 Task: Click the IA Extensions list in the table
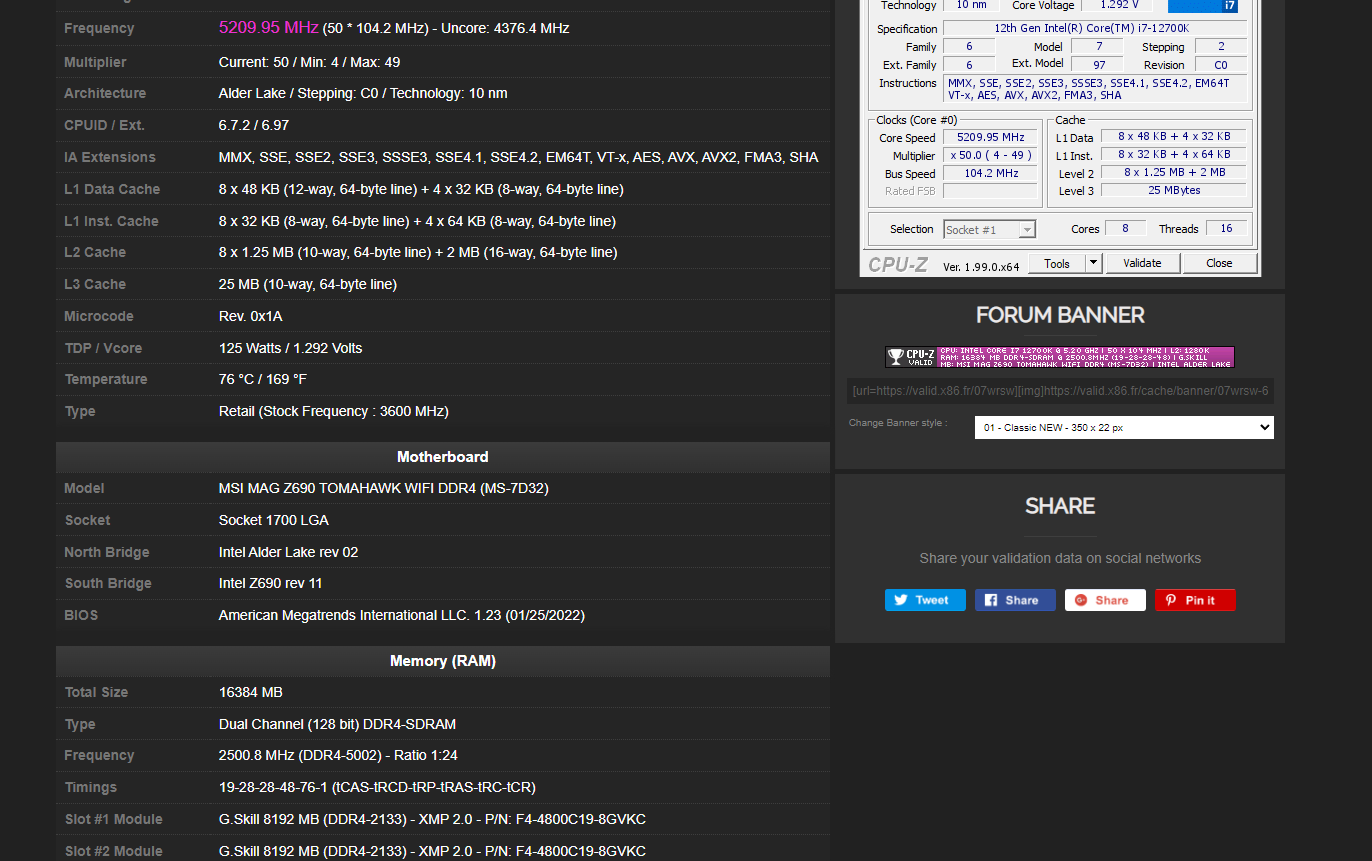[x=518, y=157]
